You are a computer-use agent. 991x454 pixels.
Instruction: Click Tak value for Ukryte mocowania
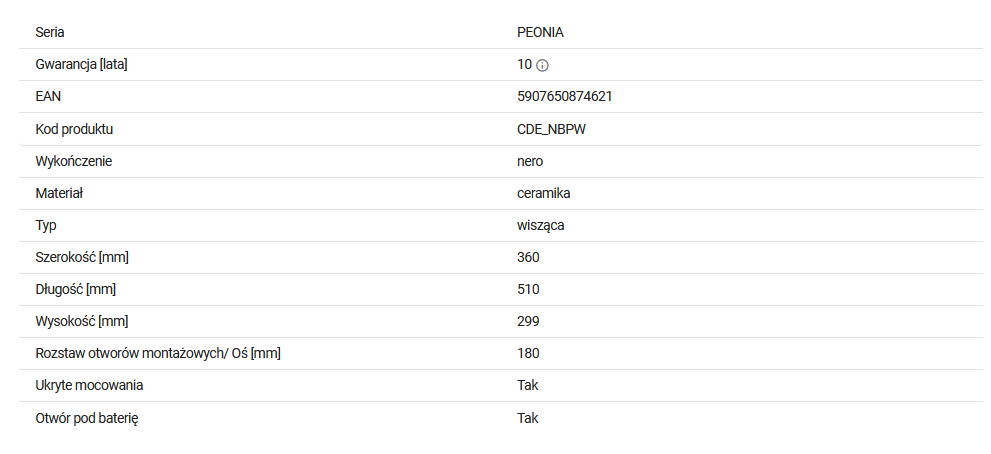(x=528, y=385)
